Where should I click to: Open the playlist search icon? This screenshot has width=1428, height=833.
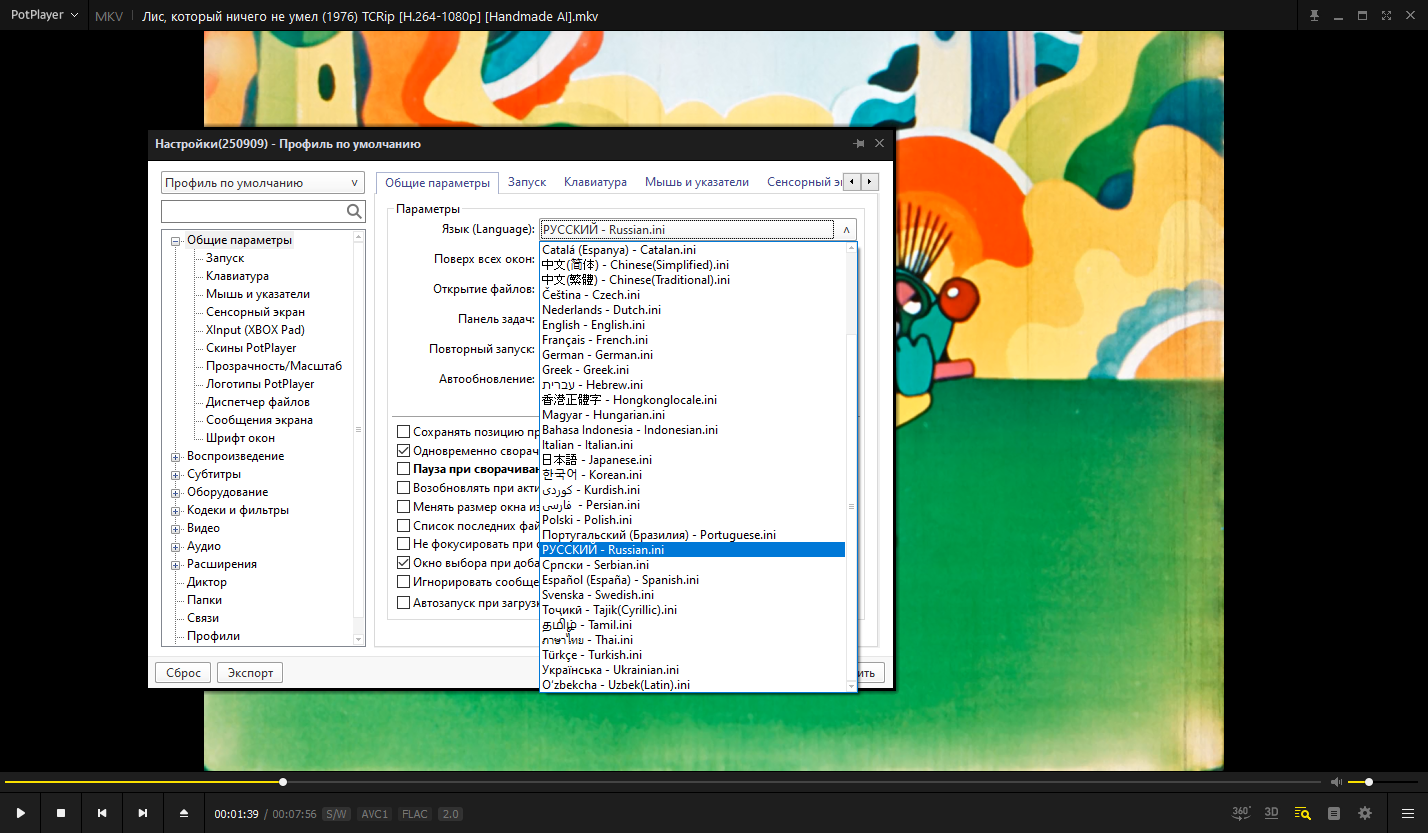1302,813
